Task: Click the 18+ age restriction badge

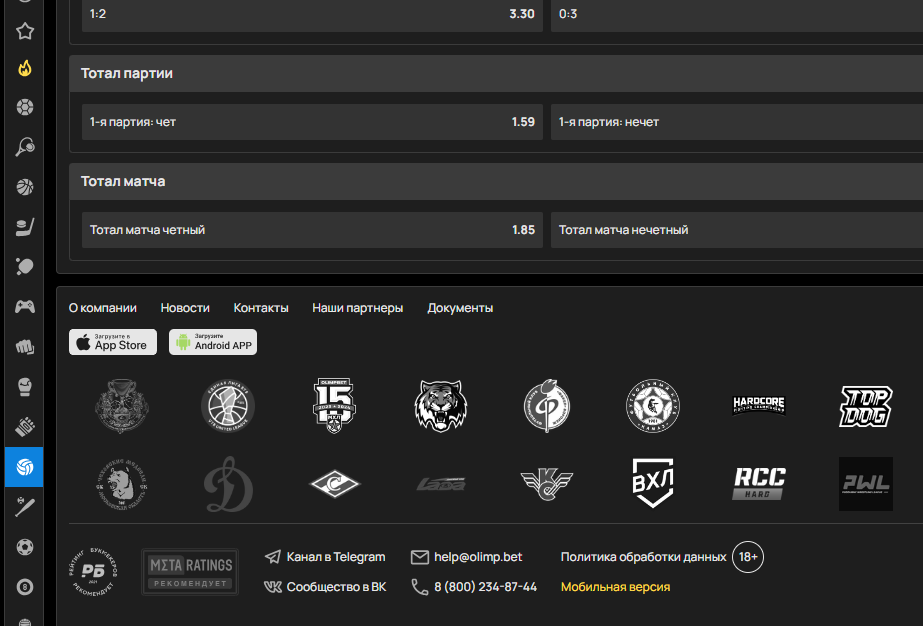Action: pyautogui.click(x=748, y=557)
